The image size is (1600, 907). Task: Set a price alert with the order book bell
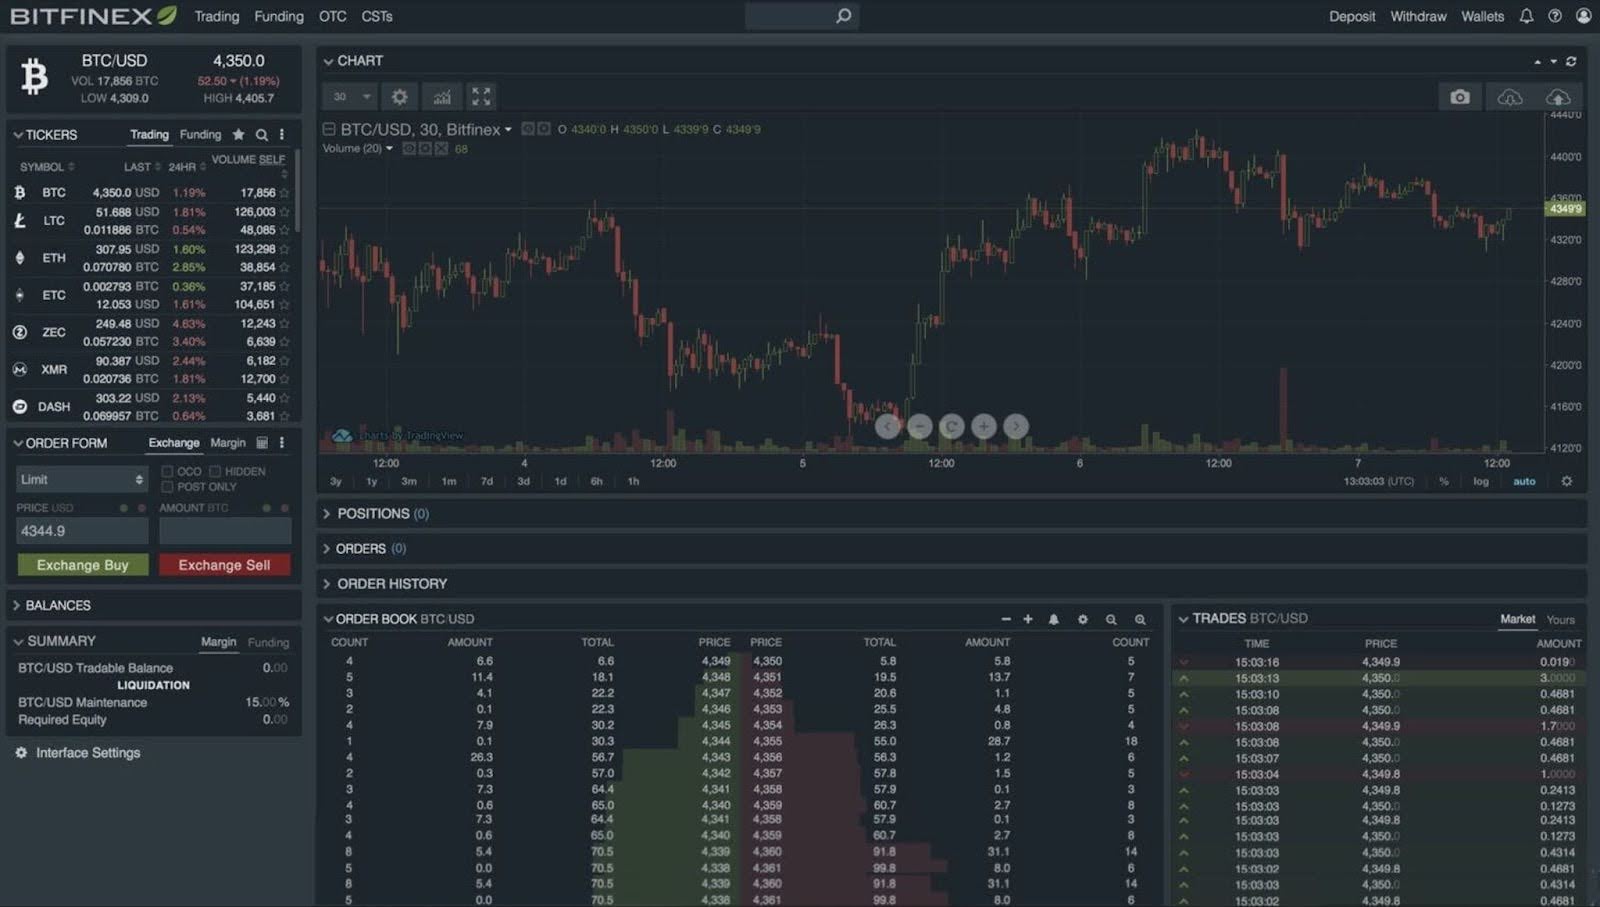pos(1054,620)
